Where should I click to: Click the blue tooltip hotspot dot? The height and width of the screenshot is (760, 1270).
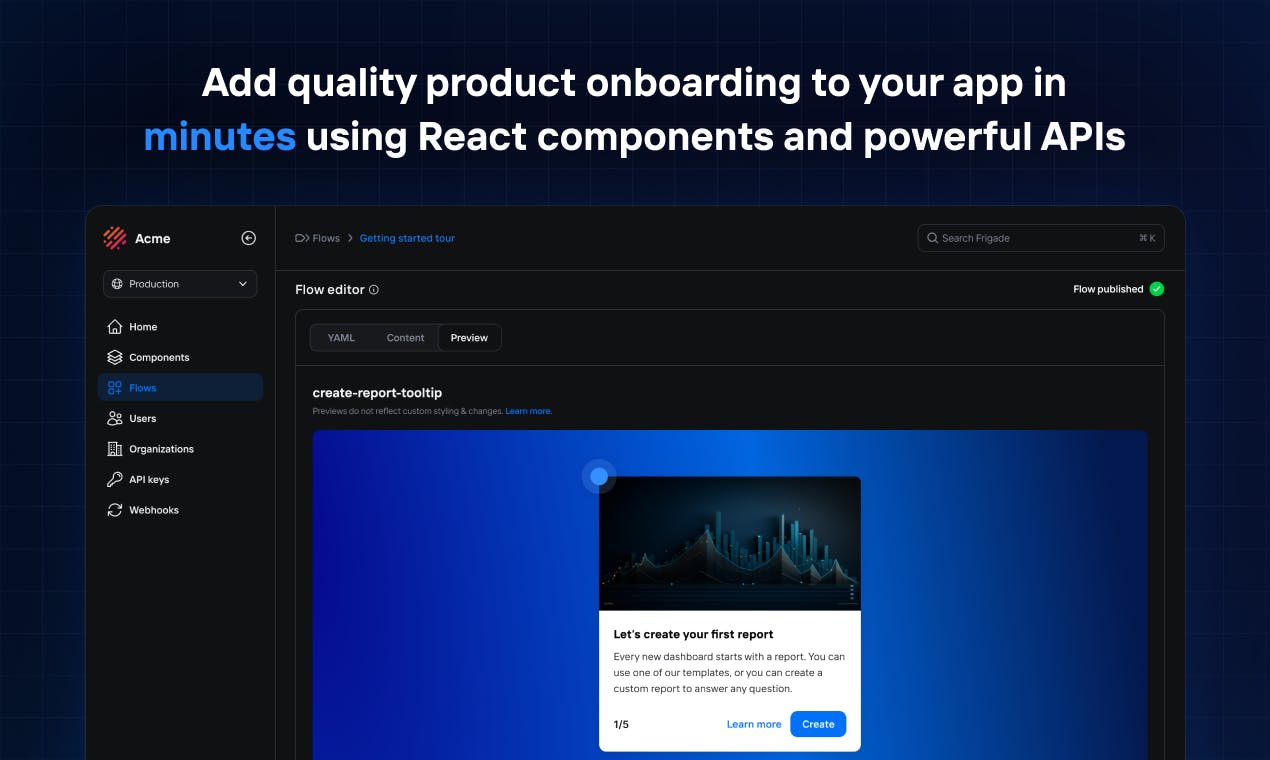point(599,477)
